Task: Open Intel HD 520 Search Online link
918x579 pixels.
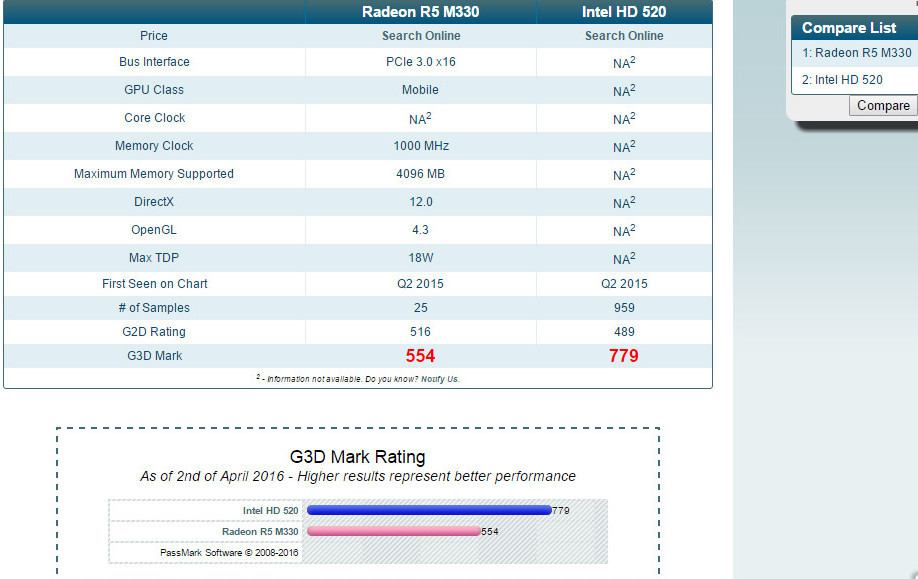Action: point(624,36)
